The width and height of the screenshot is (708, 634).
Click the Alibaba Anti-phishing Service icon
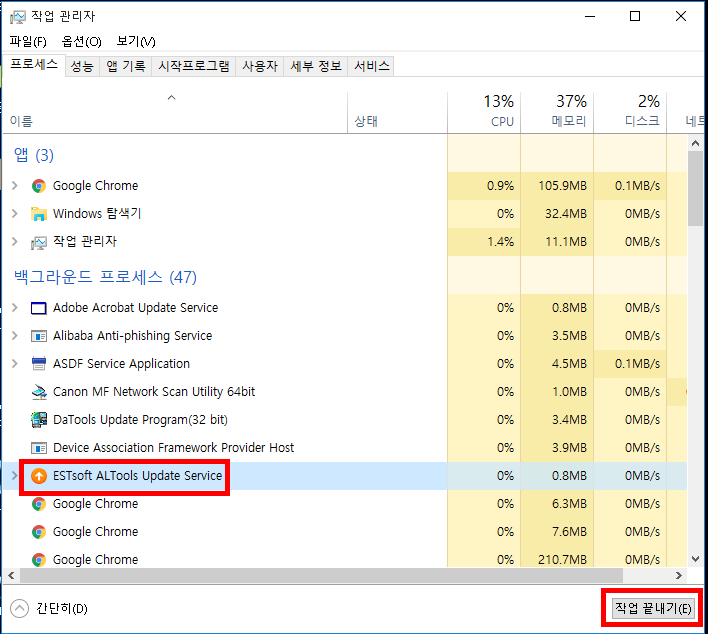coord(39,336)
